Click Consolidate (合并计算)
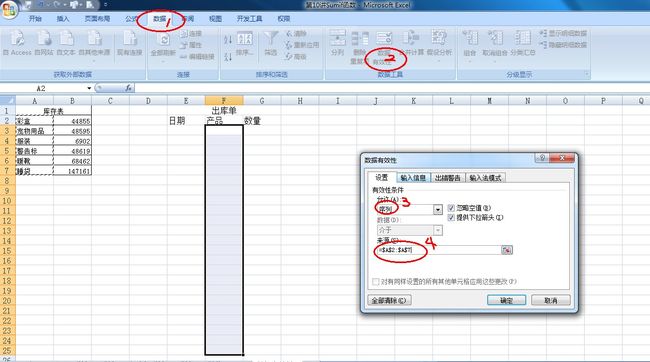This screenshot has height=362, width=650. coord(412,43)
